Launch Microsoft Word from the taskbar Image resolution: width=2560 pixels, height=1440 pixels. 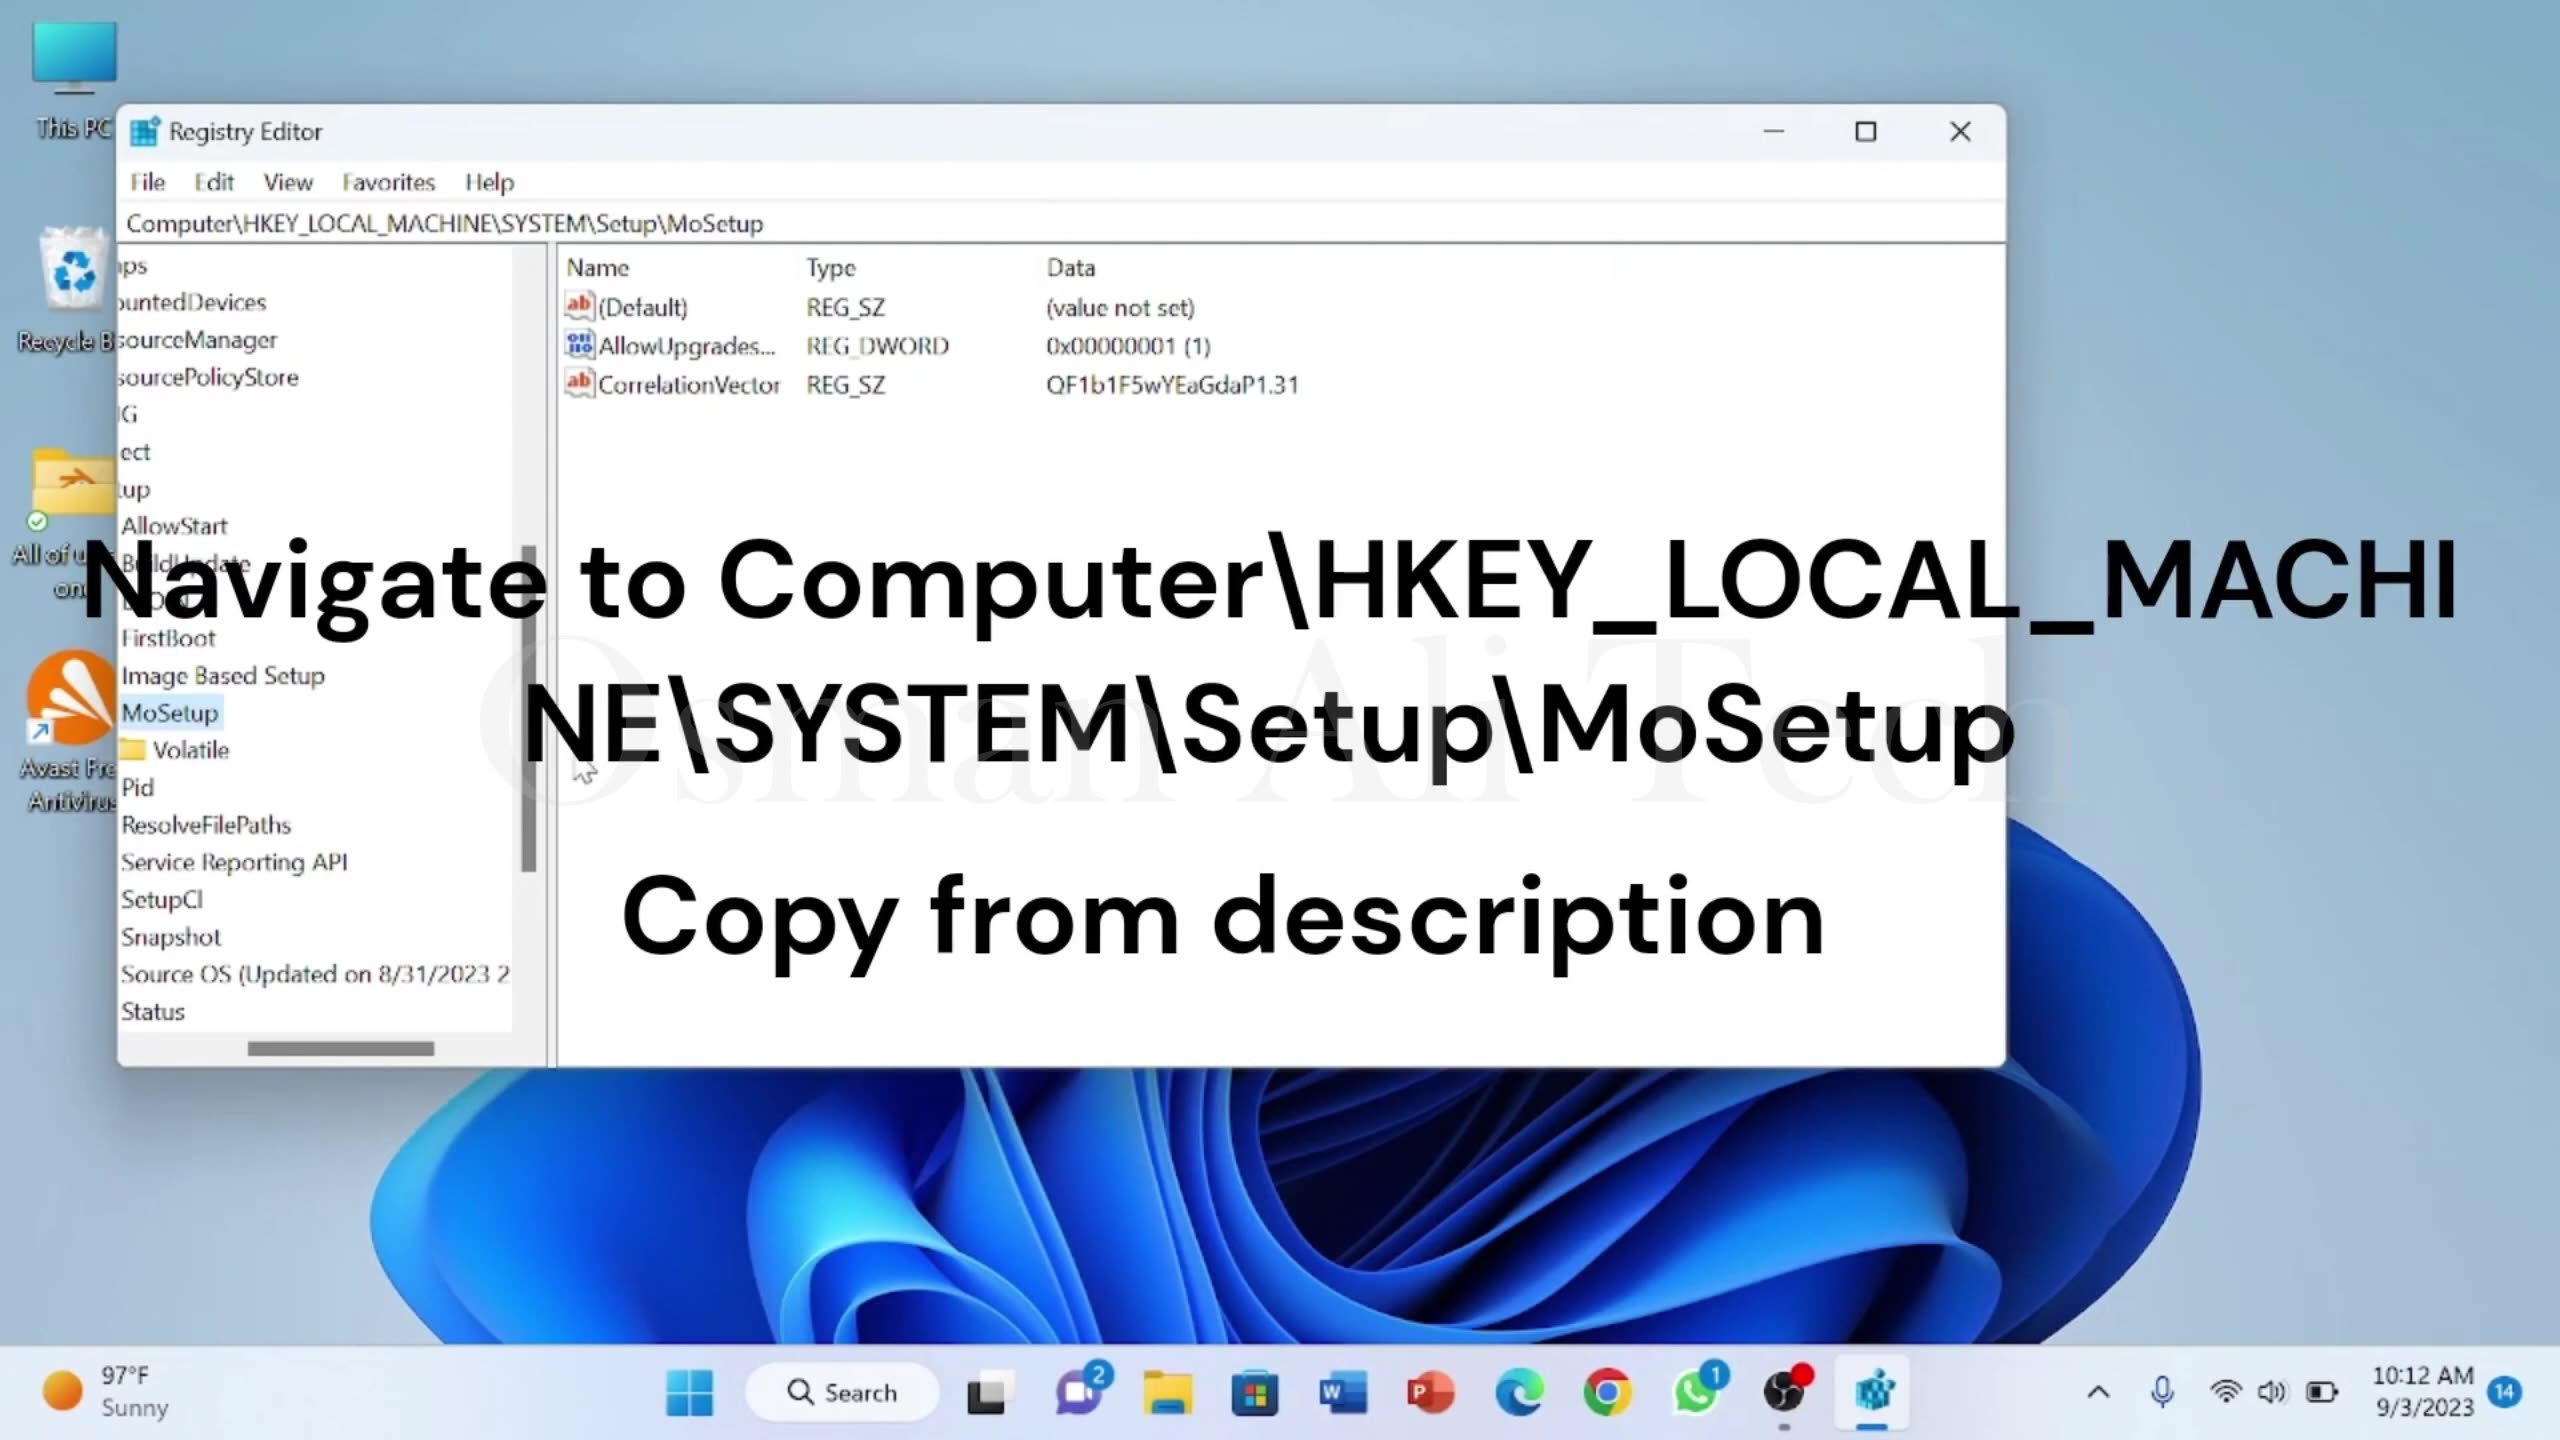(x=1341, y=1392)
